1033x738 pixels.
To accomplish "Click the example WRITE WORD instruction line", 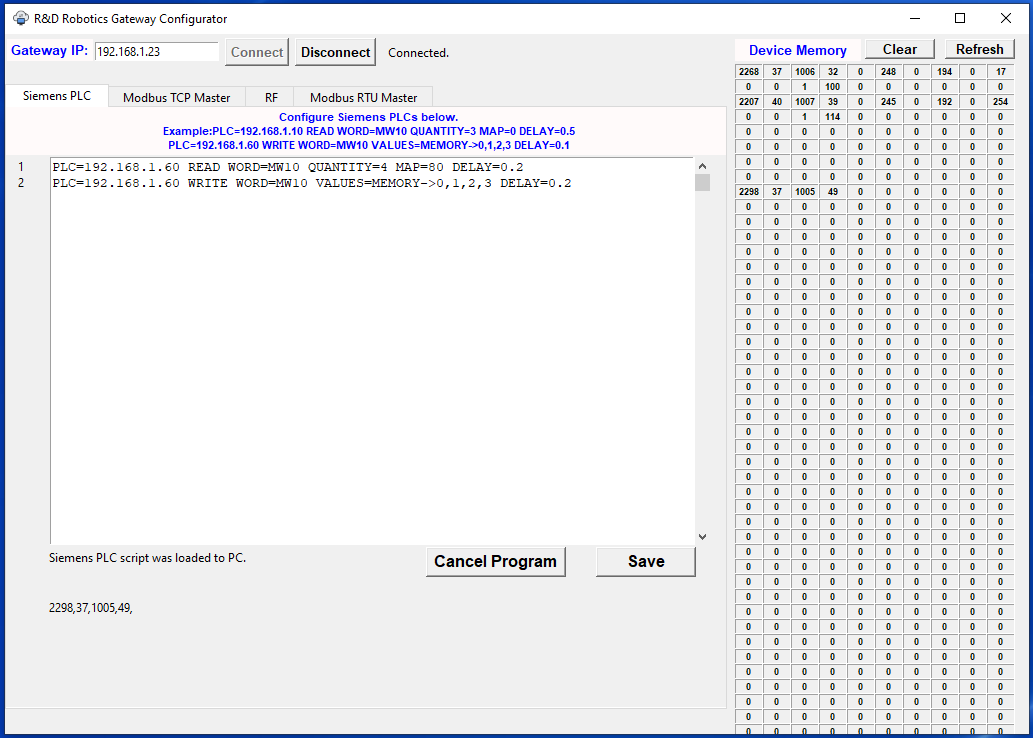I will tap(369, 145).
